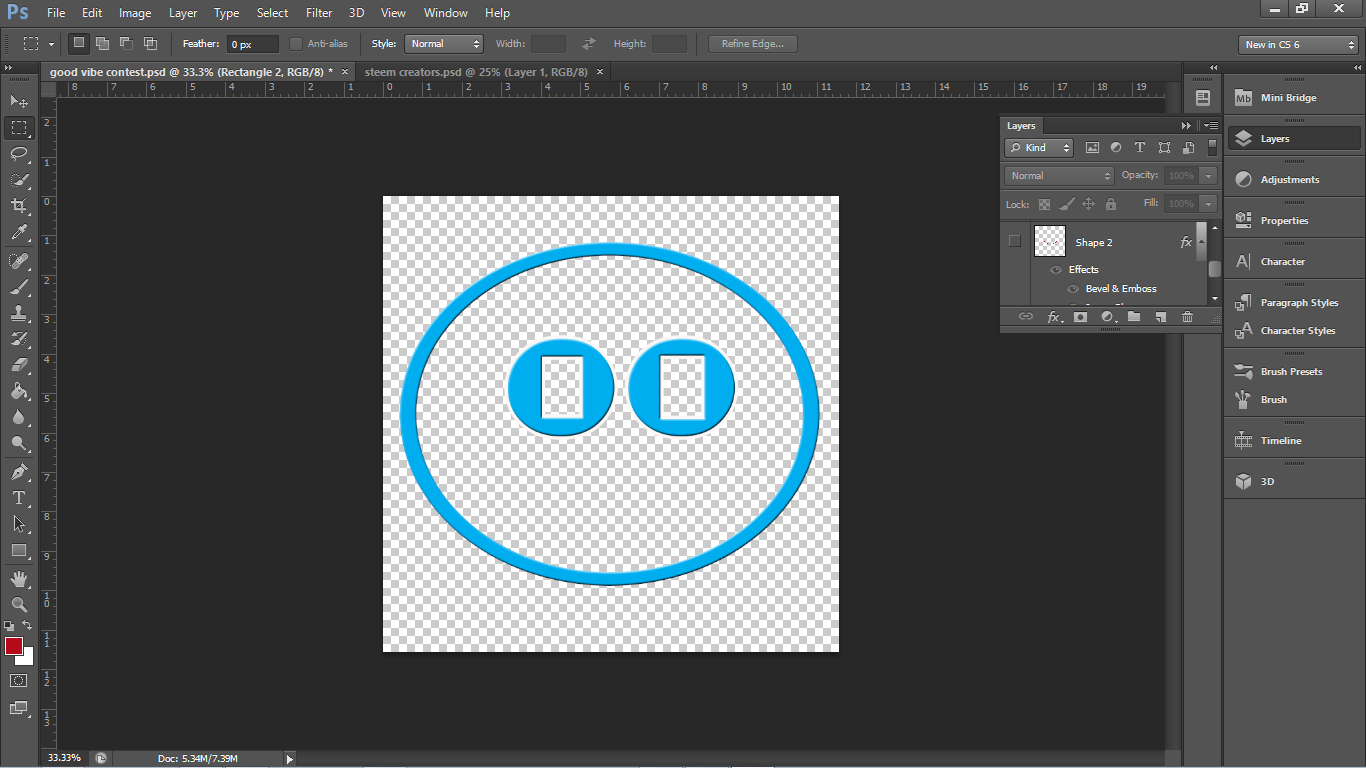1366x768 pixels.
Task: Enable Quick Mask mode
Action: tap(19, 680)
